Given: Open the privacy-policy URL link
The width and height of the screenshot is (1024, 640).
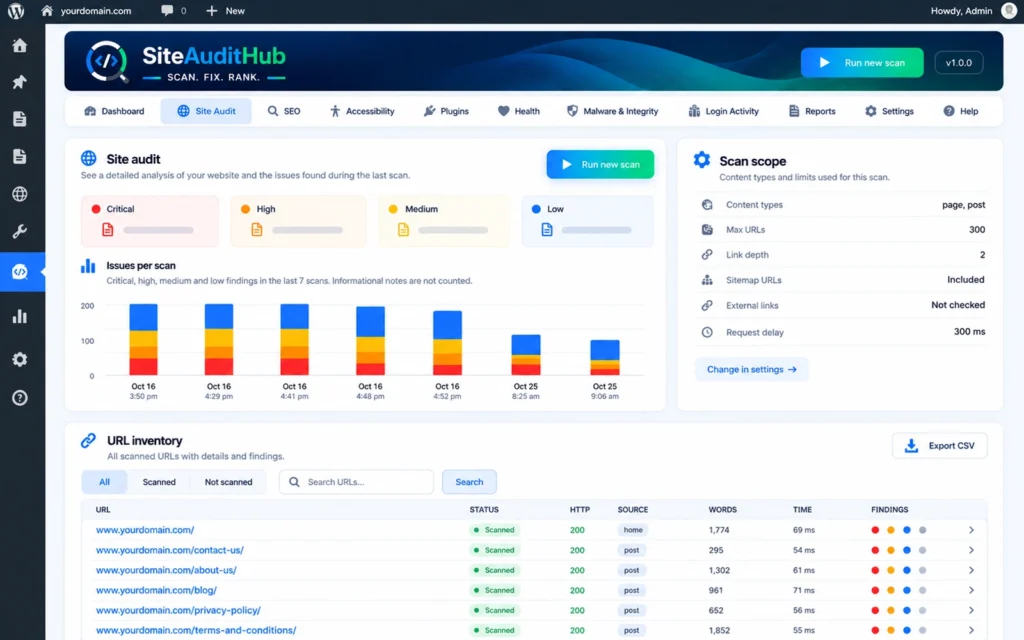Looking at the screenshot, I should [x=178, y=611].
